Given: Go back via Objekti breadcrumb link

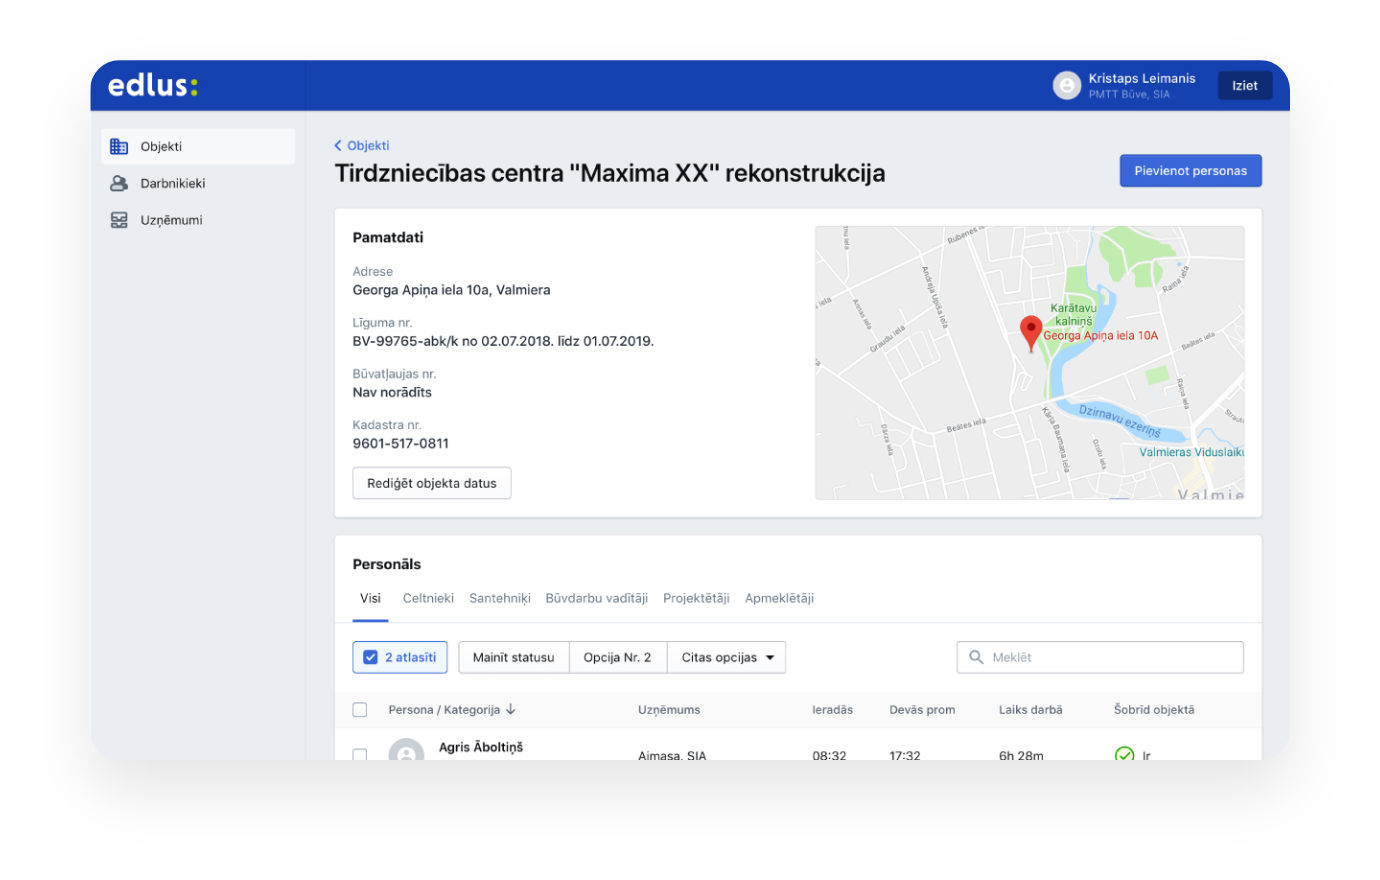Looking at the screenshot, I should tap(362, 145).
